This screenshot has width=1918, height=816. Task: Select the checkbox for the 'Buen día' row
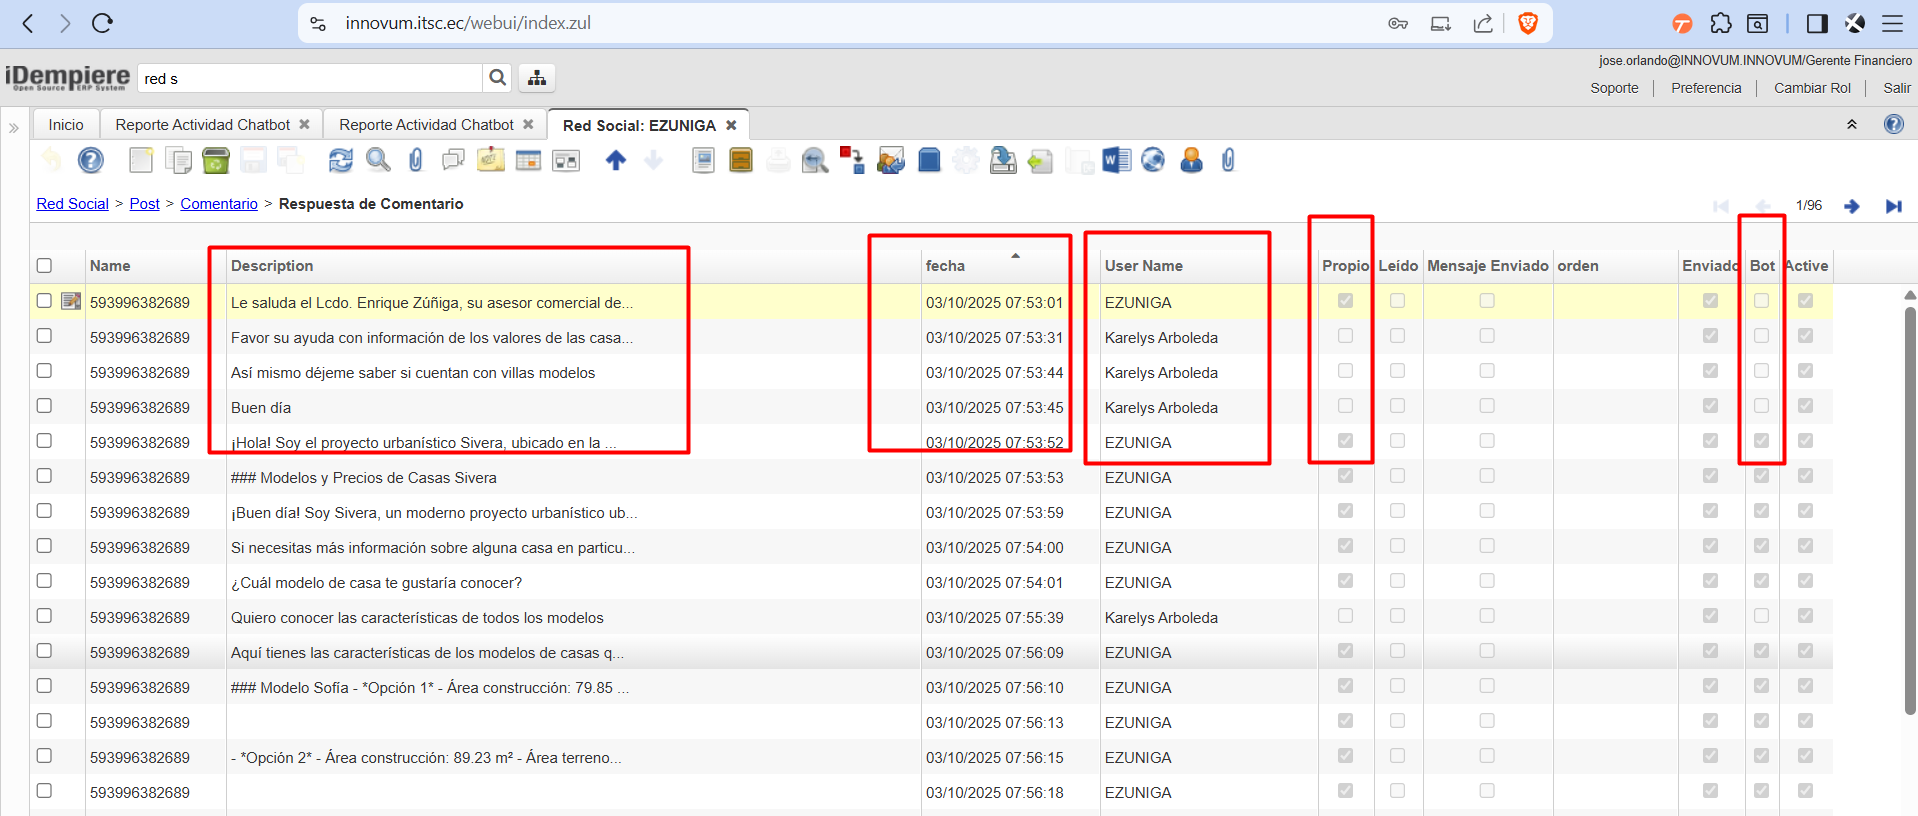pos(44,406)
